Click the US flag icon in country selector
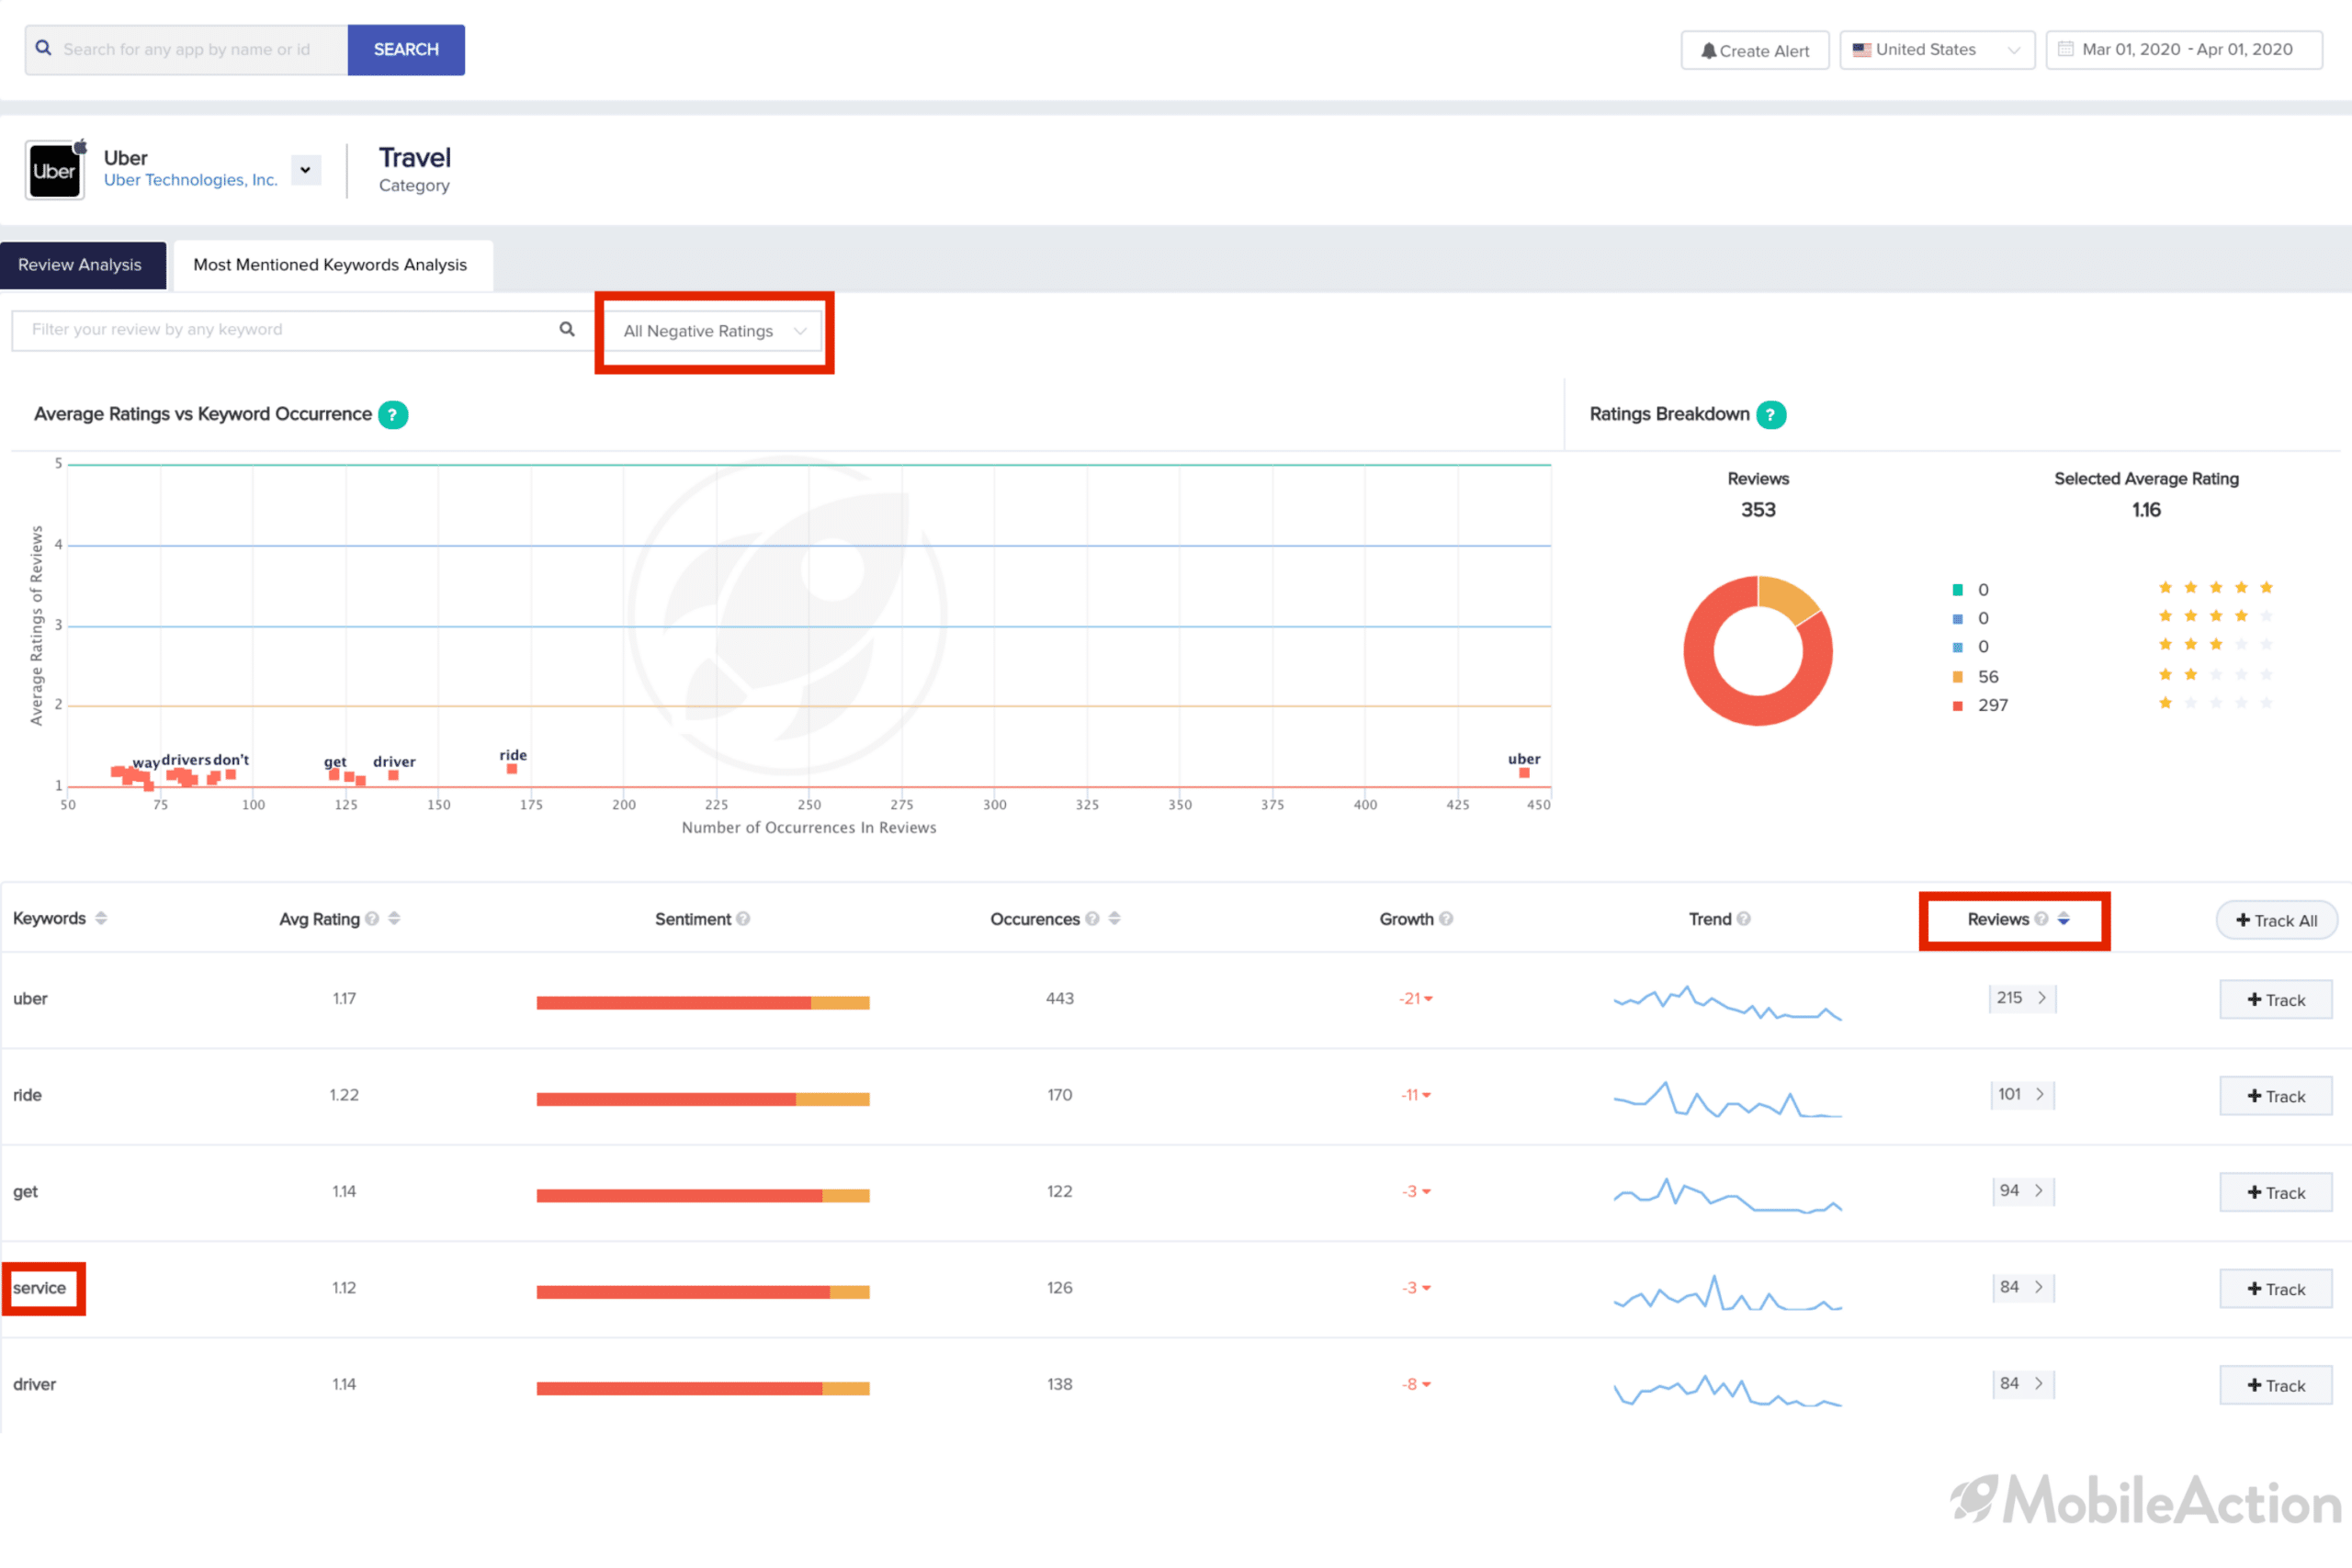This screenshot has width=2352, height=1568. click(1861, 49)
